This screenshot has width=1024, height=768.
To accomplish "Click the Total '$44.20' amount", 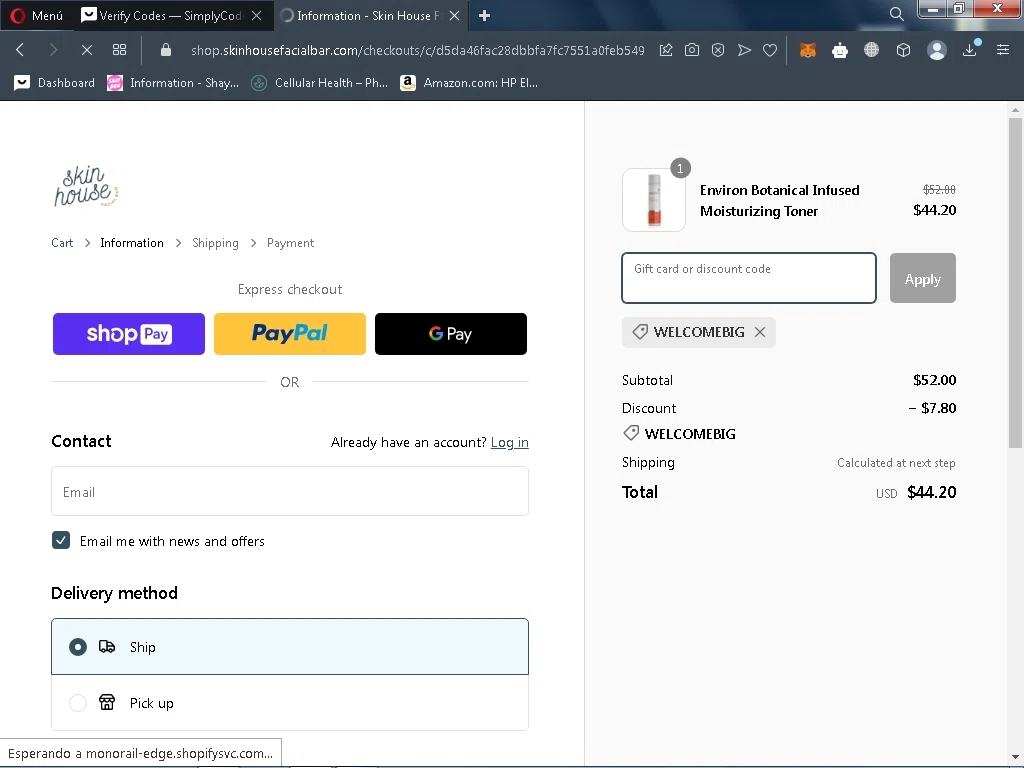I will coord(931,492).
